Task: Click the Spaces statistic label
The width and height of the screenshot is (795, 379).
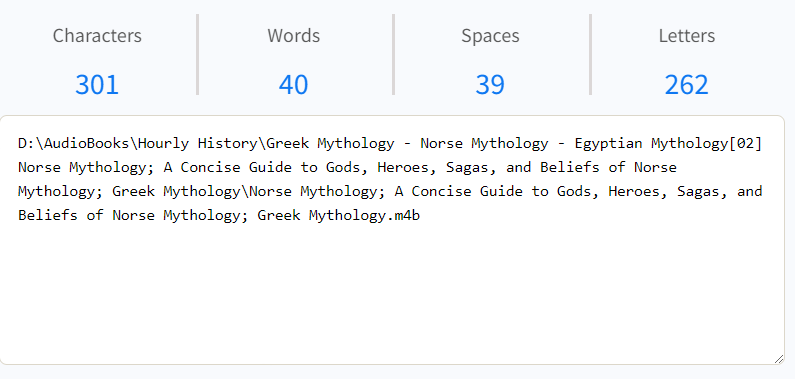Action: pos(490,35)
